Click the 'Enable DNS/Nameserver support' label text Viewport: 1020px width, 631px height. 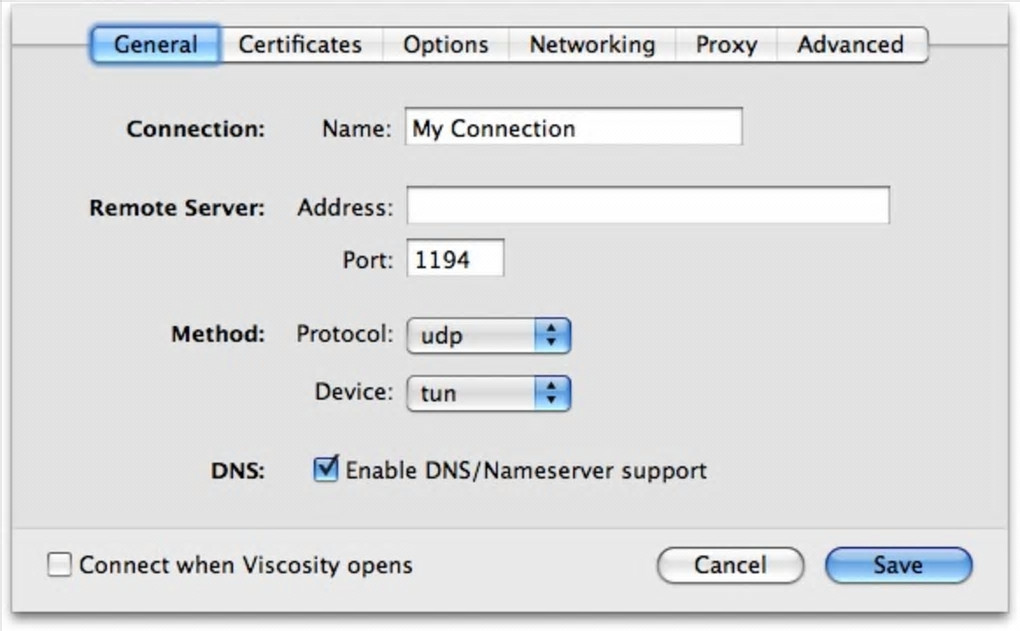(x=526, y=470)
